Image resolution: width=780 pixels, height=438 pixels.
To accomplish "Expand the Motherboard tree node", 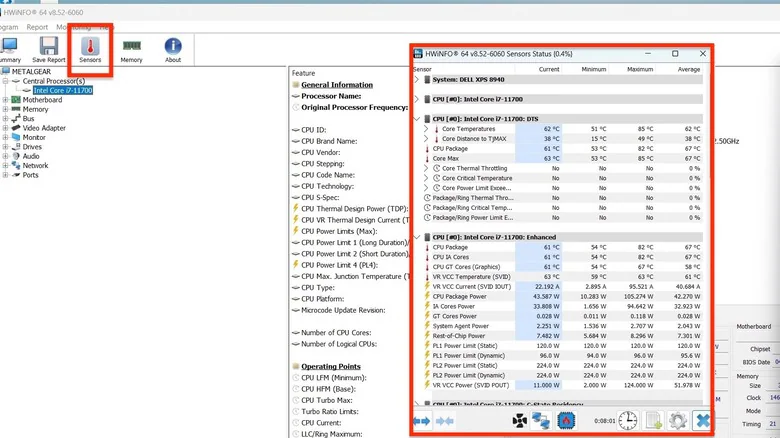I will pos(5,100).
